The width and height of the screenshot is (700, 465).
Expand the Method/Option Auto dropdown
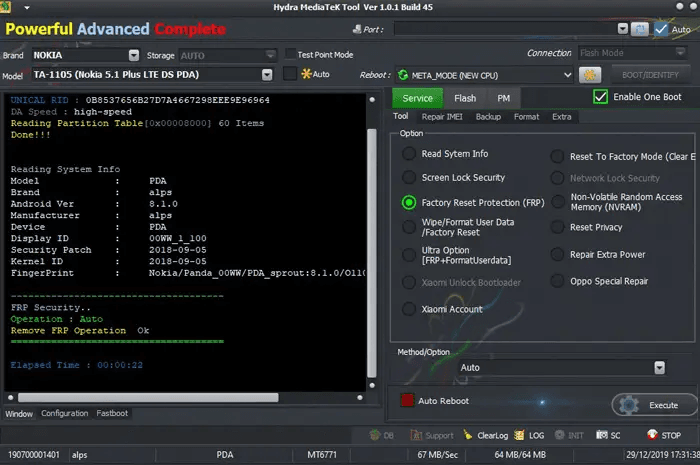click(658, 368)
